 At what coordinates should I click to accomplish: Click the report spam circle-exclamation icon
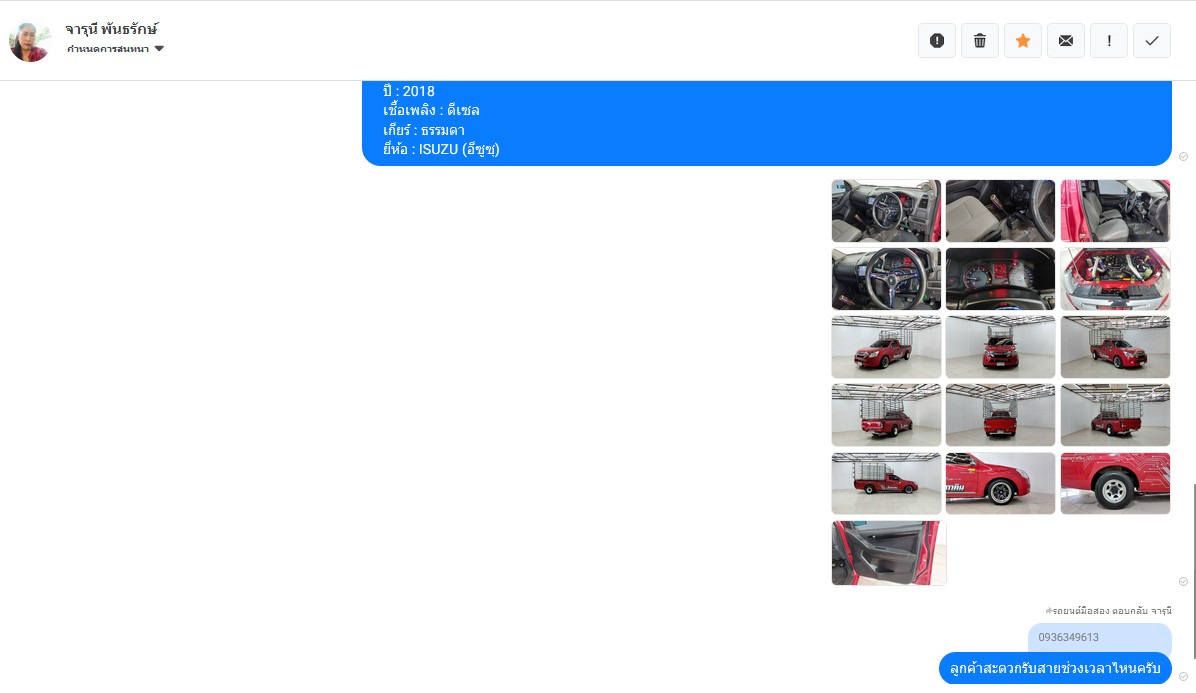pos(937,41)
